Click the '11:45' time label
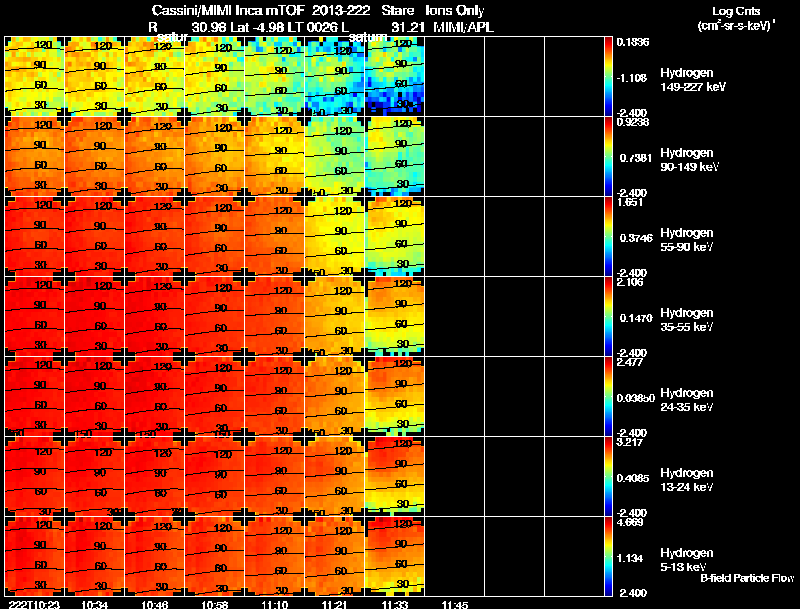The width and height of the screenshot is (800, 609). pyautogui.click(x=455, y=604)
